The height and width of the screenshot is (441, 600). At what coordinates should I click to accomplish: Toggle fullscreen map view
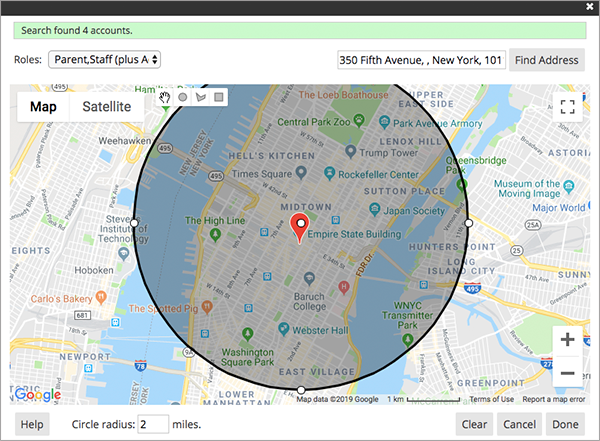pos(567,107)
